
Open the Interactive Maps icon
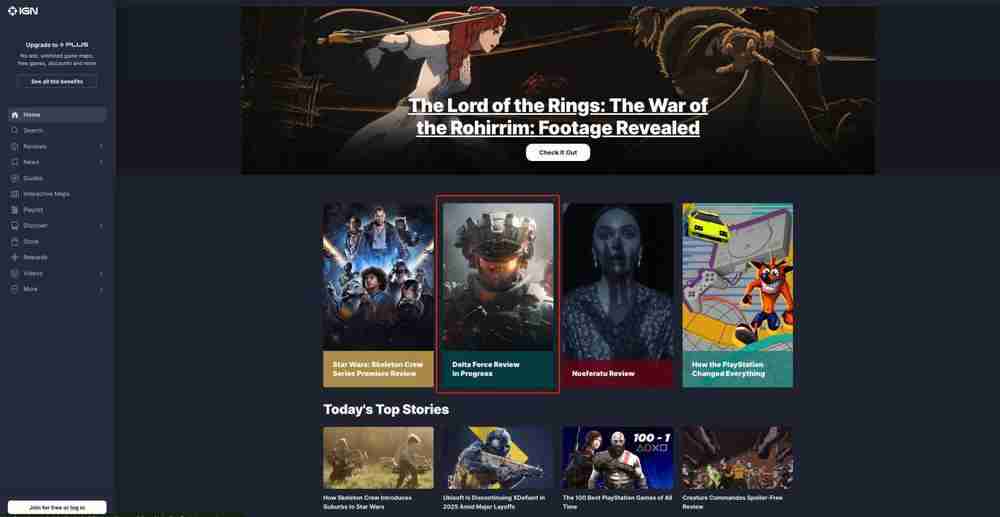click(15, 194)
